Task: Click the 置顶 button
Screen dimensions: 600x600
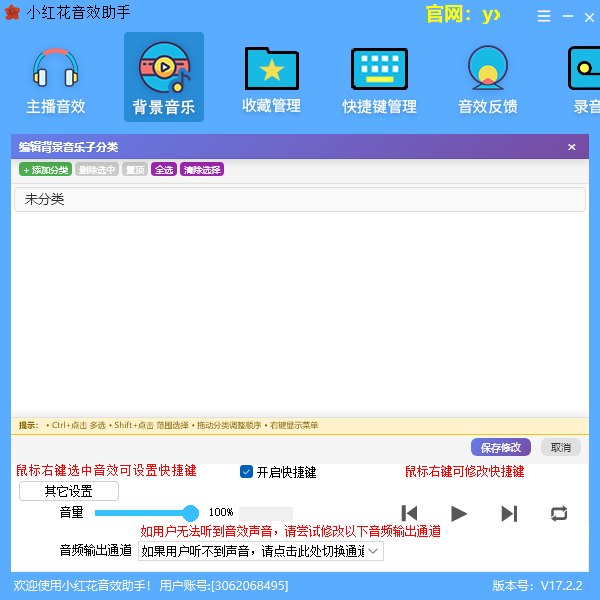Action: coord(135,170)
